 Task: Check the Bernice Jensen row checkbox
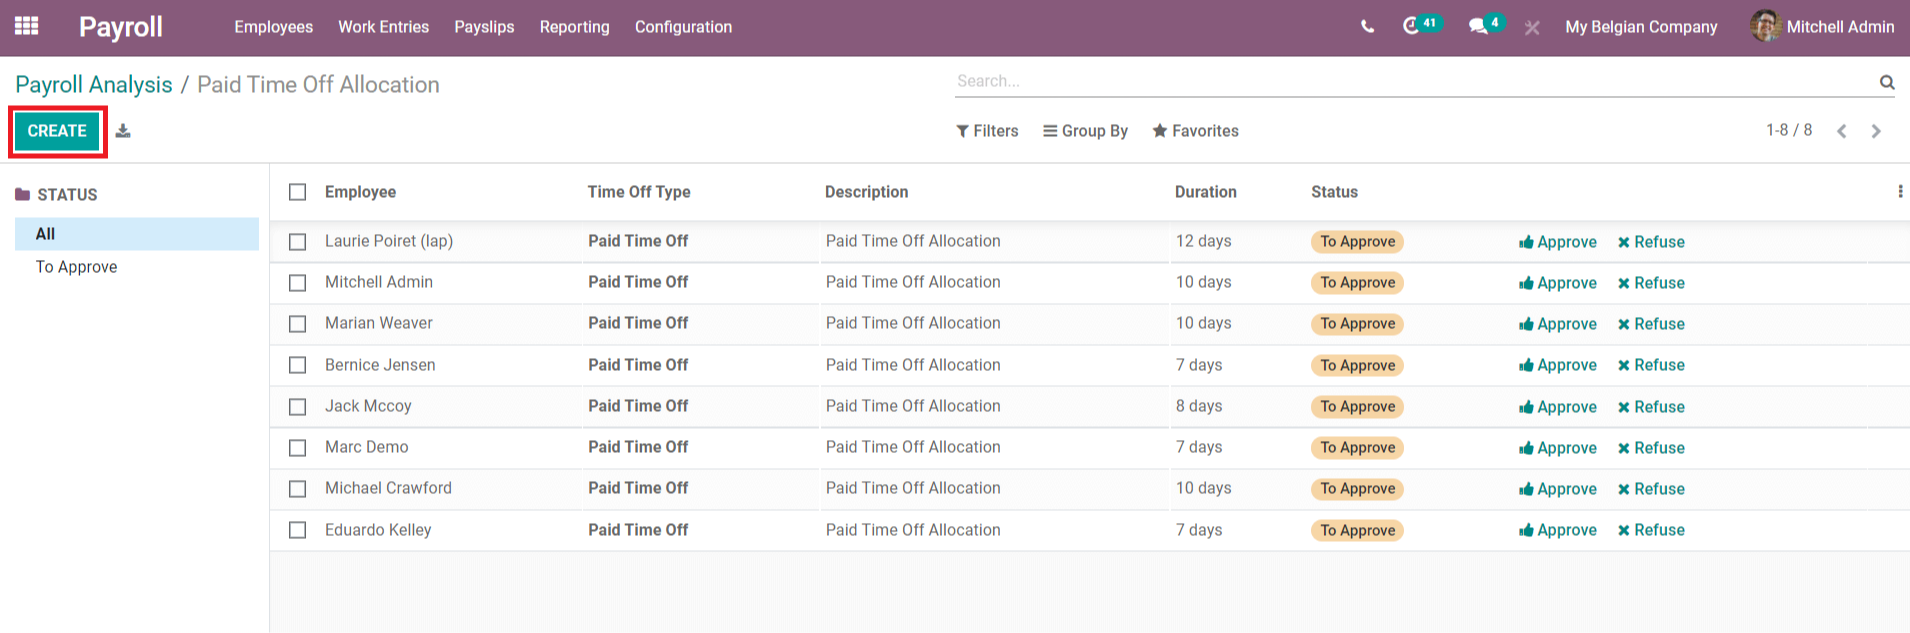pos(298,365)
